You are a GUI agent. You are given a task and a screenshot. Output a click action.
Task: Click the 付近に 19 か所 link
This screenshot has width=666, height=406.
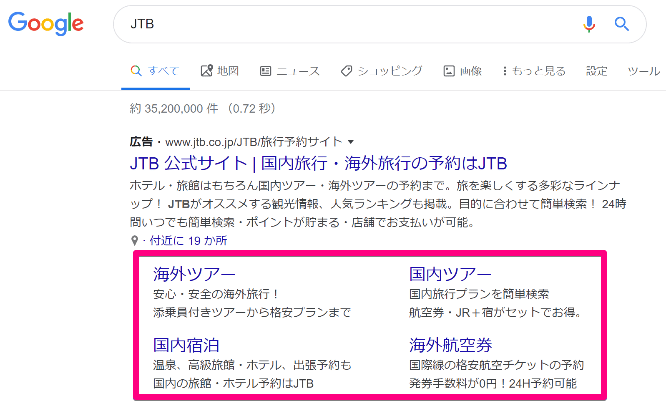(x=188, y=241)
